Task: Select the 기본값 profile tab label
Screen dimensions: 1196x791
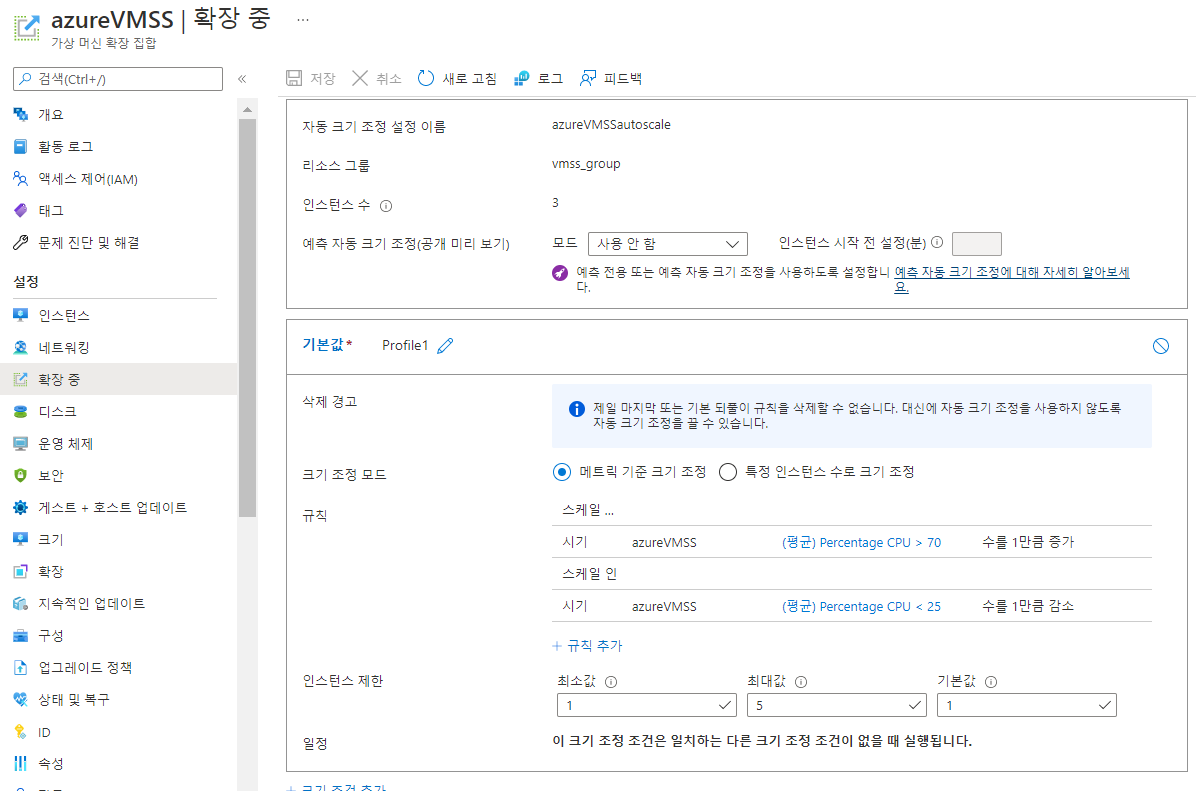Action: [327, 345]
